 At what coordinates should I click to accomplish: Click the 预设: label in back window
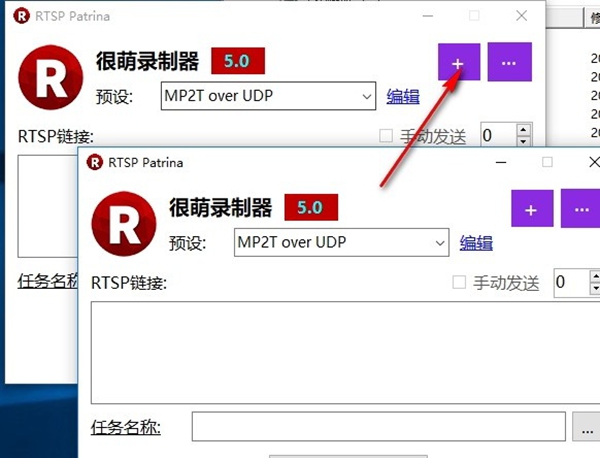point(114,97)
